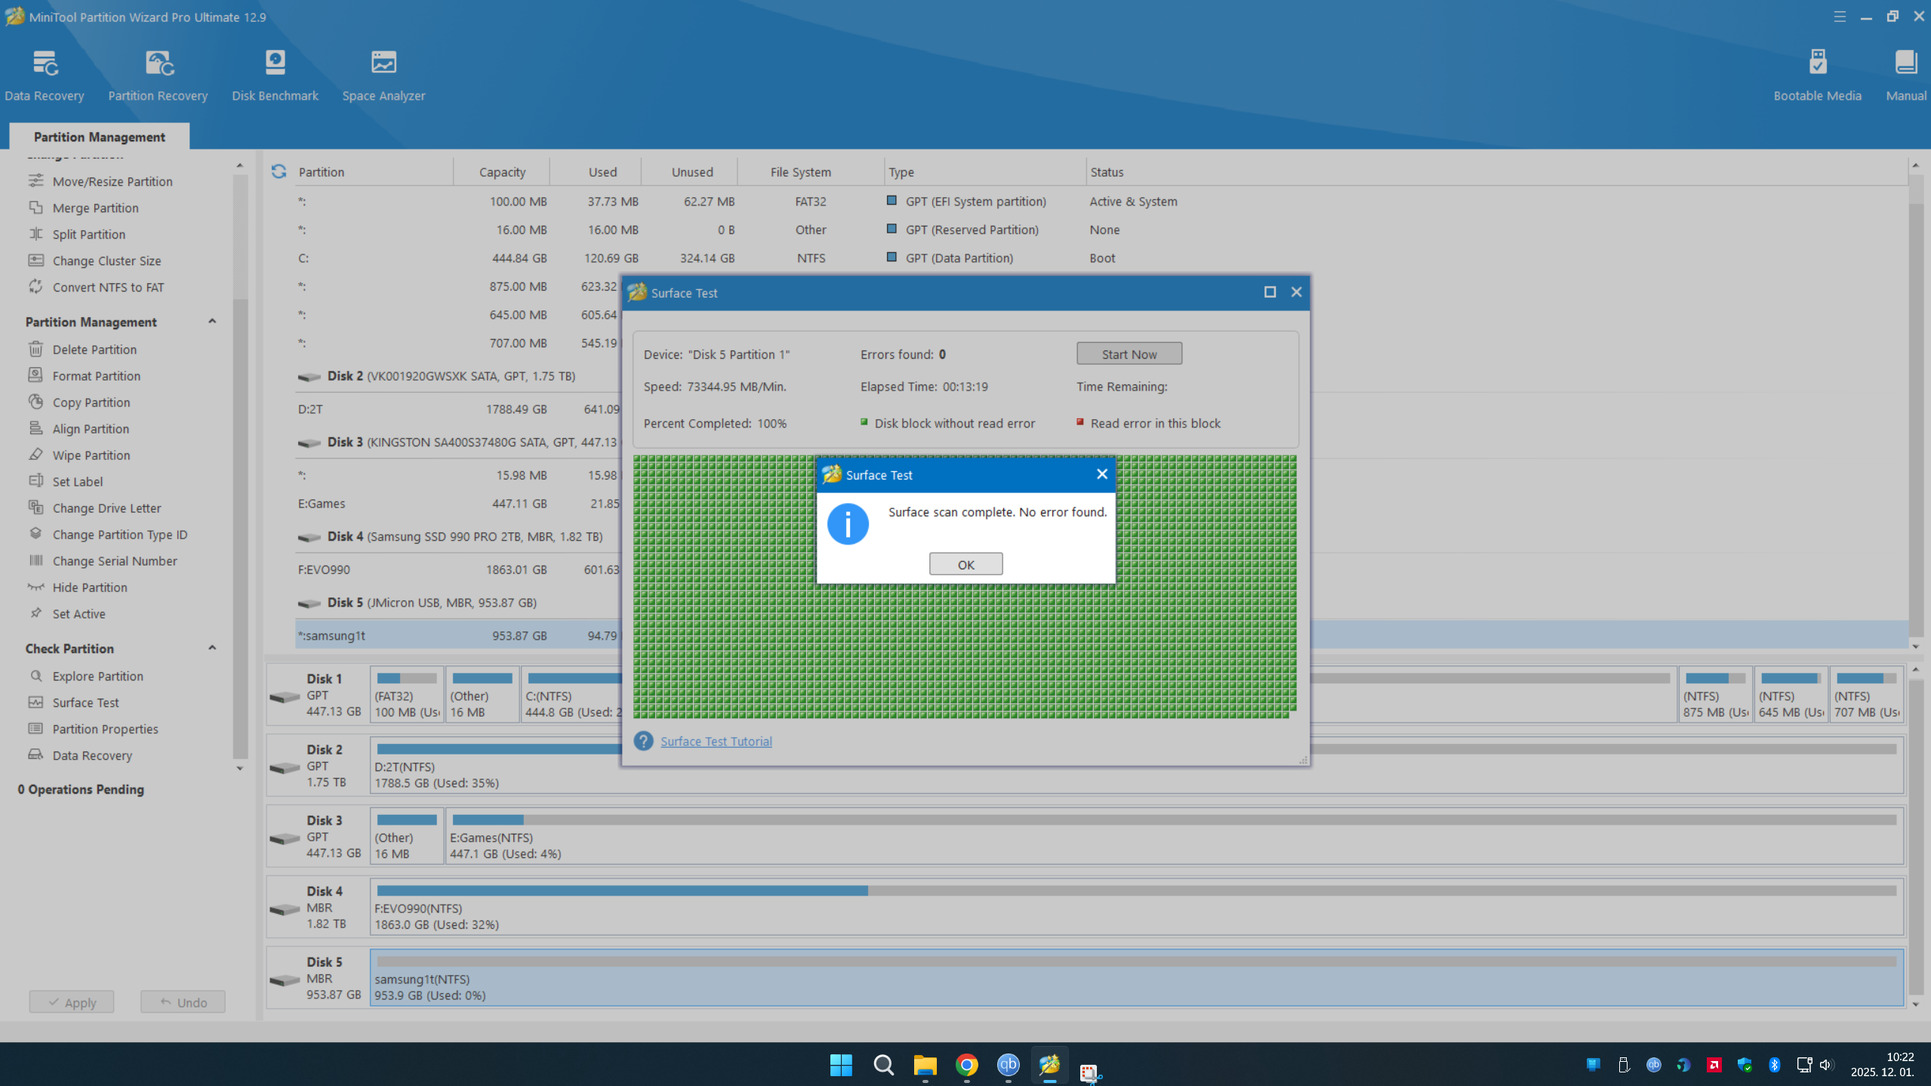
Task: Open the hamburger menu in title bar
Action: 1839,16
